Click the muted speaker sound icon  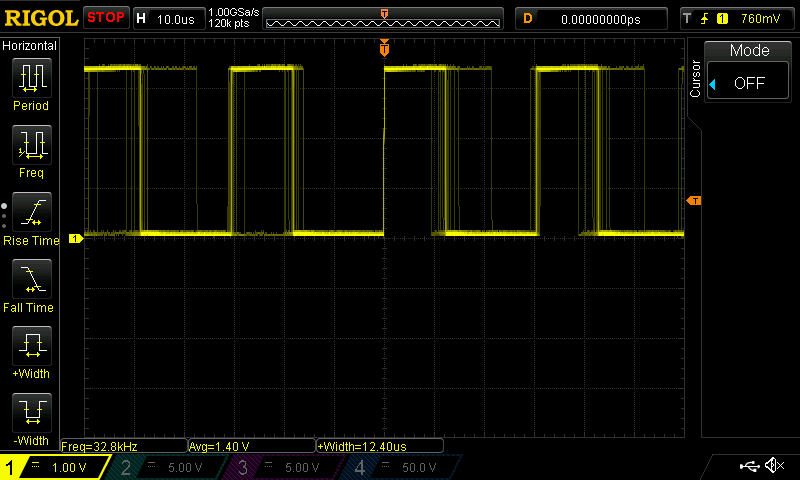click(x=774, y=465)
